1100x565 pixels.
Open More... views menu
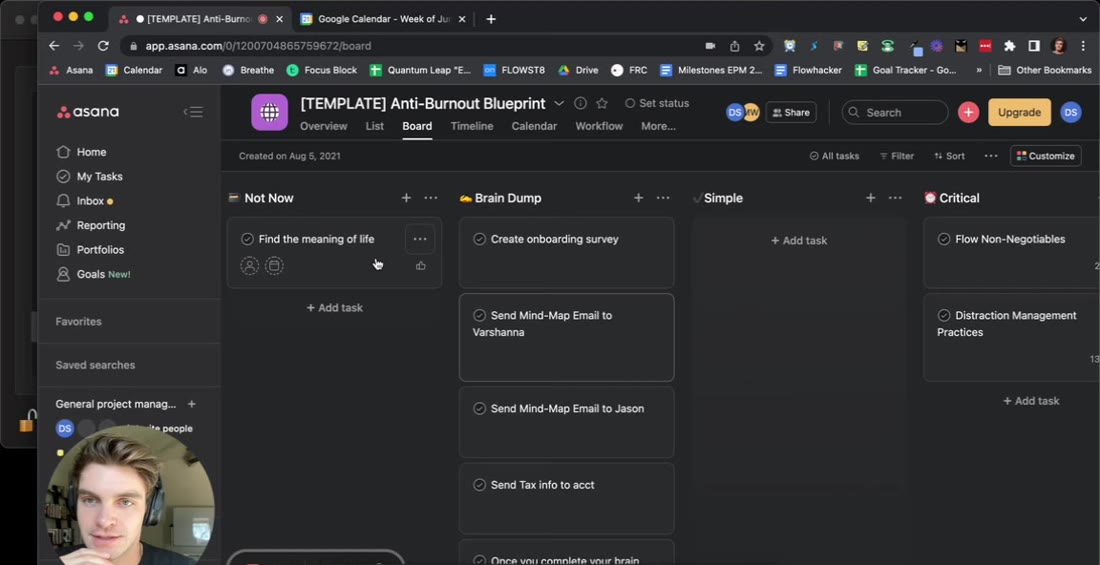658,126
